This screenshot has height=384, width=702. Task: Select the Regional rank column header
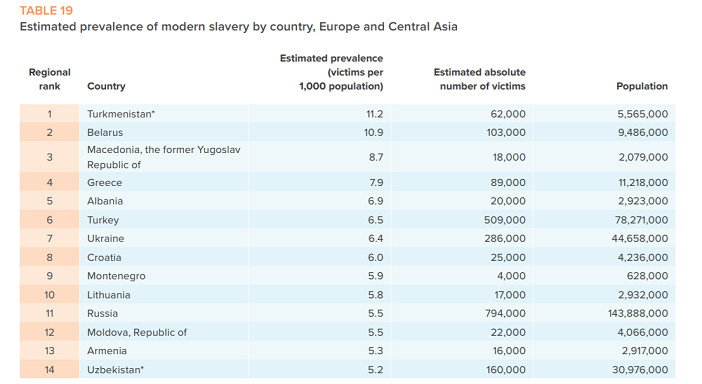[50, 79]
